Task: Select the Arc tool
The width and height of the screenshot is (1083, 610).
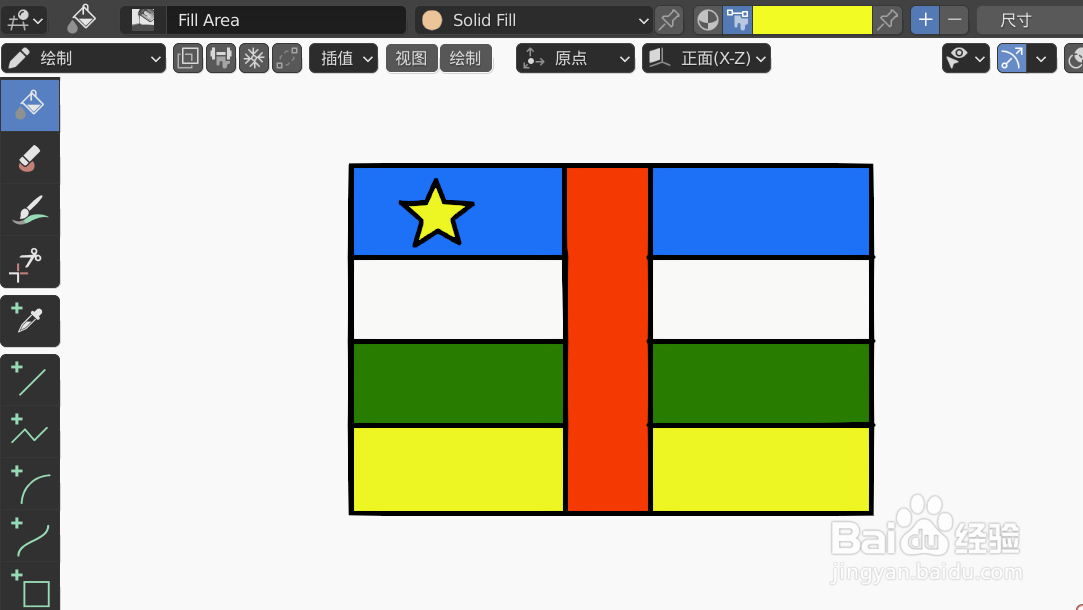Action: pyautogui.click(x=30, y=484)
